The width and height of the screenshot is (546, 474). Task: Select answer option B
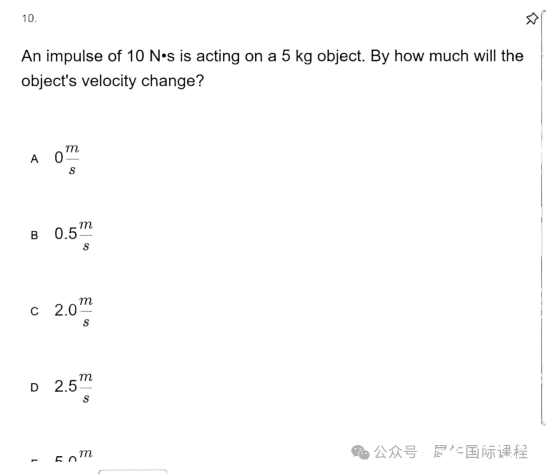pyautogui.click(x=34, y=235)
